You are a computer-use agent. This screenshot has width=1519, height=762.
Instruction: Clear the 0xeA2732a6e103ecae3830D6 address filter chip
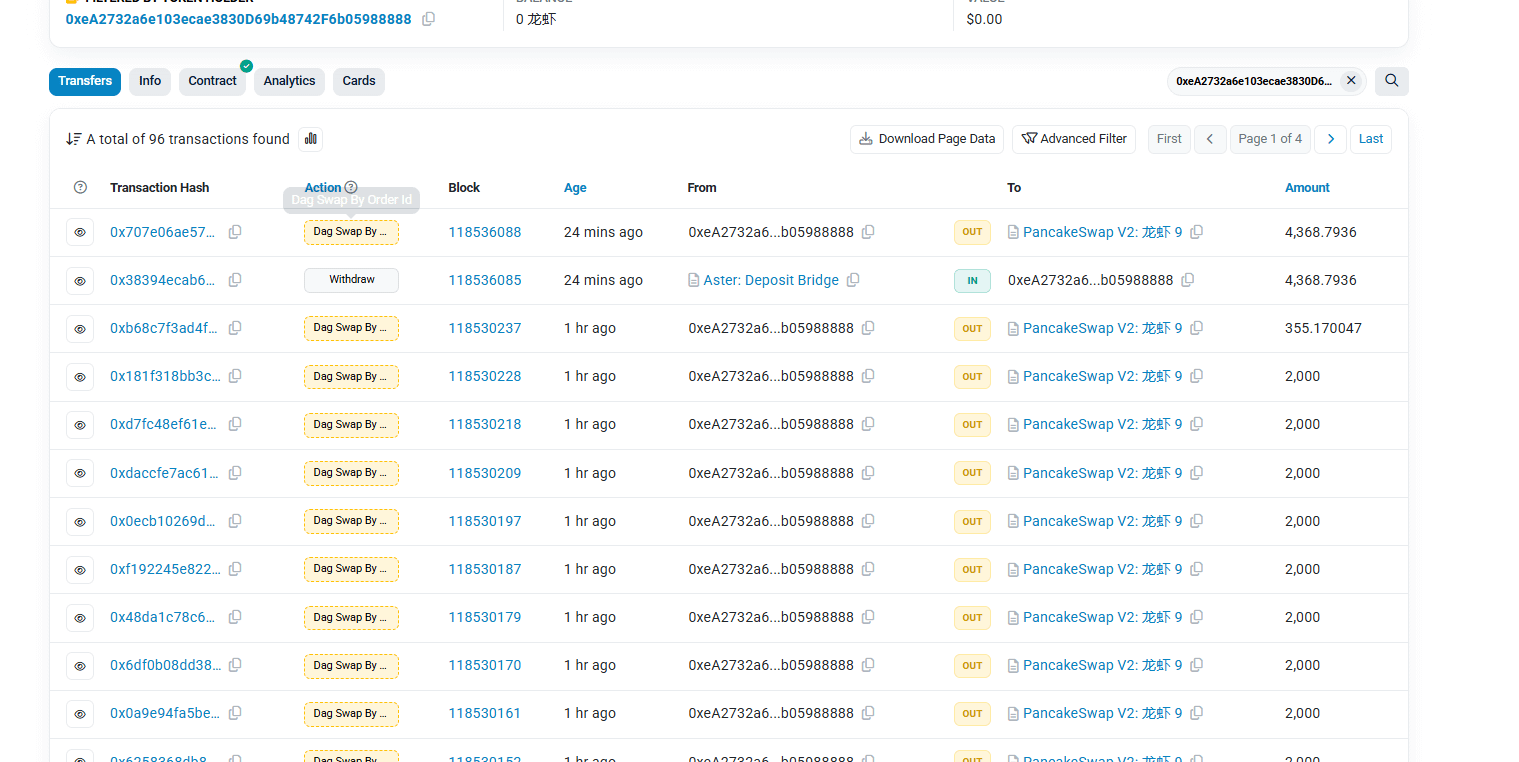point(1351,81)
